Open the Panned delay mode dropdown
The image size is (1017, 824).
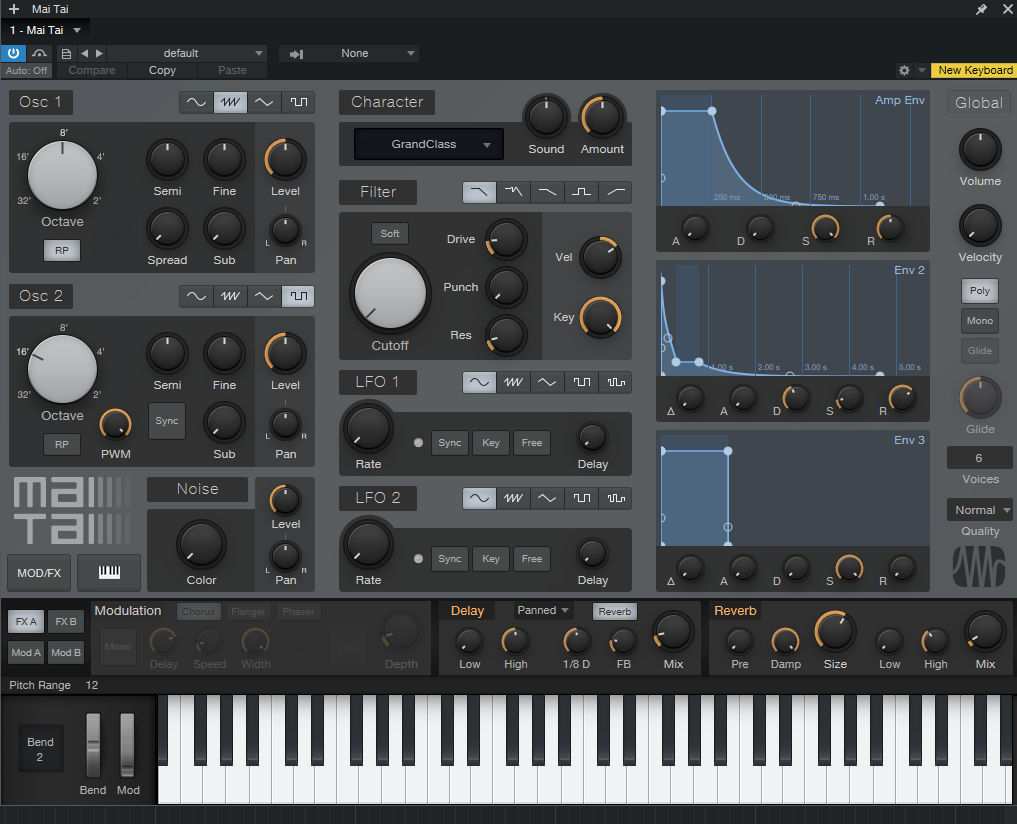click(542, 611)
